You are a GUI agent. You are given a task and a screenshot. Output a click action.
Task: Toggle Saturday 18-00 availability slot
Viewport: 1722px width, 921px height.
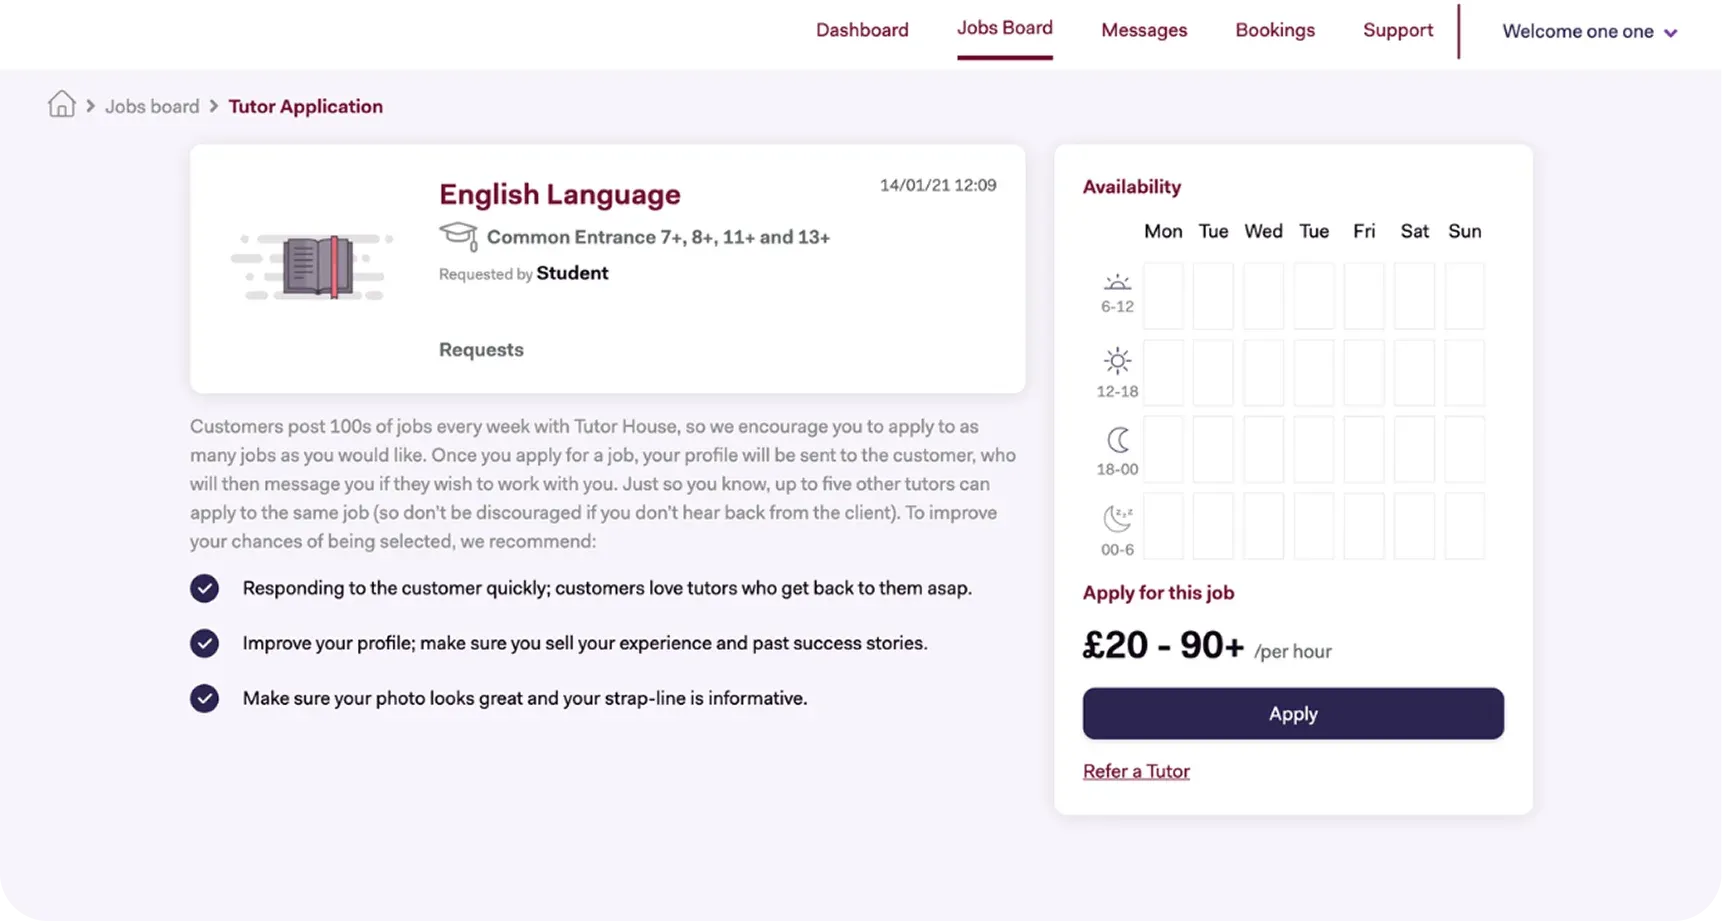(x=1414, y=449)
